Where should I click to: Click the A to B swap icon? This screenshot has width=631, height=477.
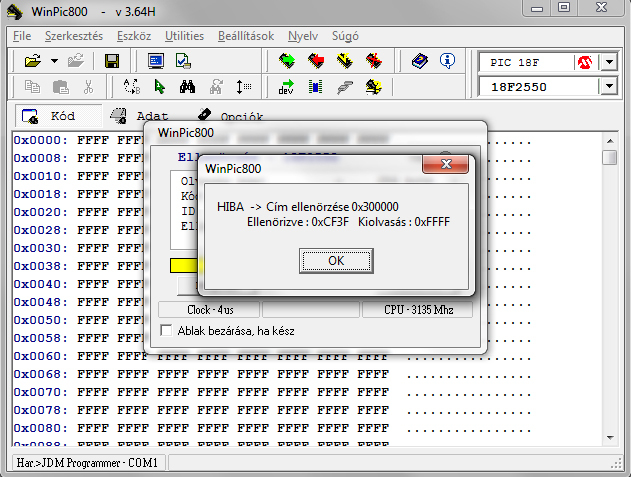[x=132, y=87]
